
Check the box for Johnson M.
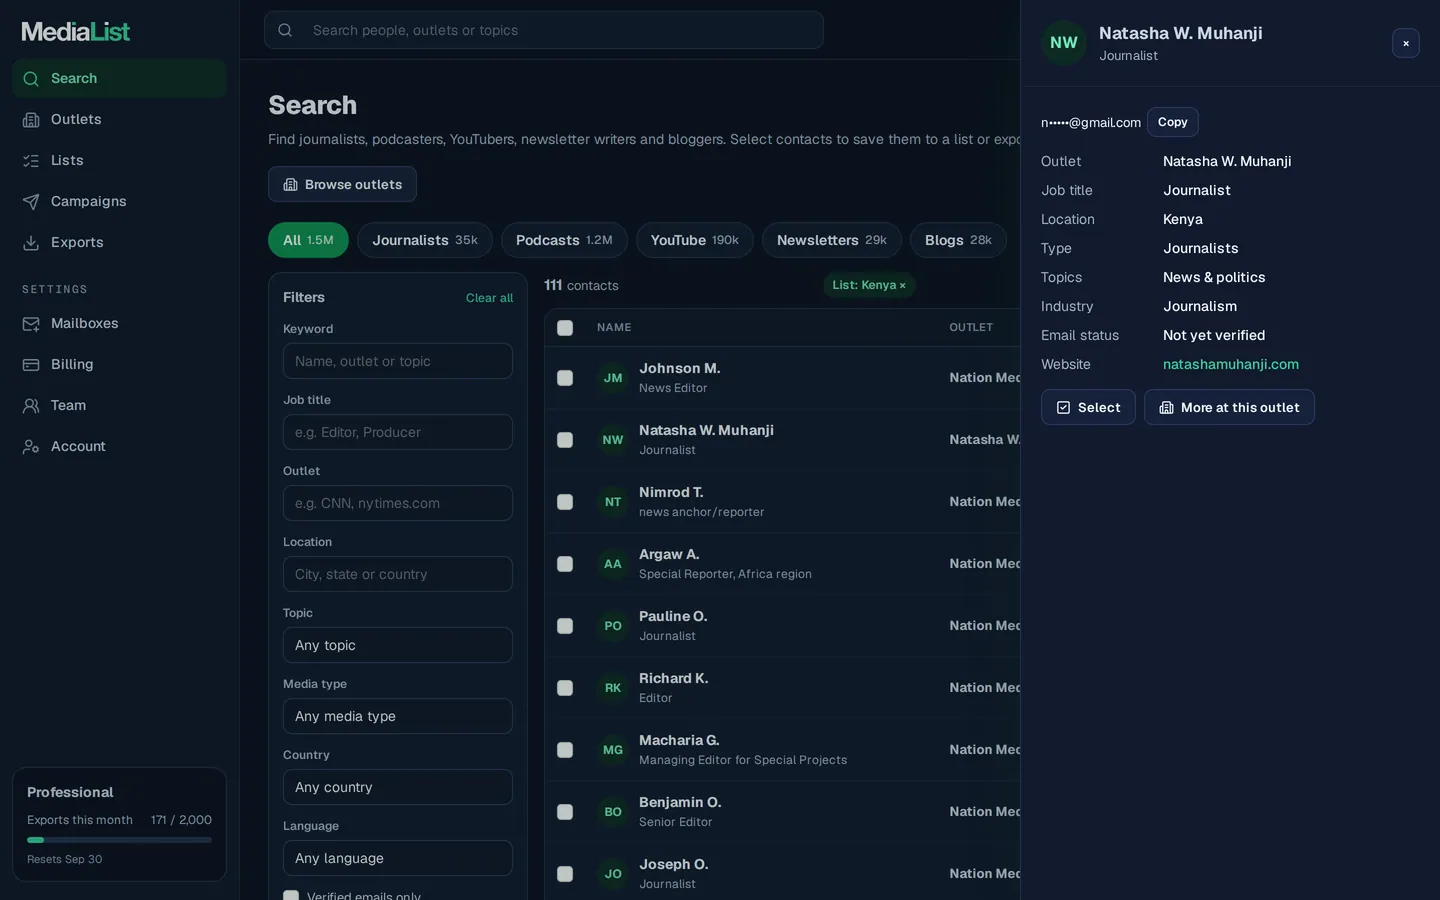click(565, 378)
